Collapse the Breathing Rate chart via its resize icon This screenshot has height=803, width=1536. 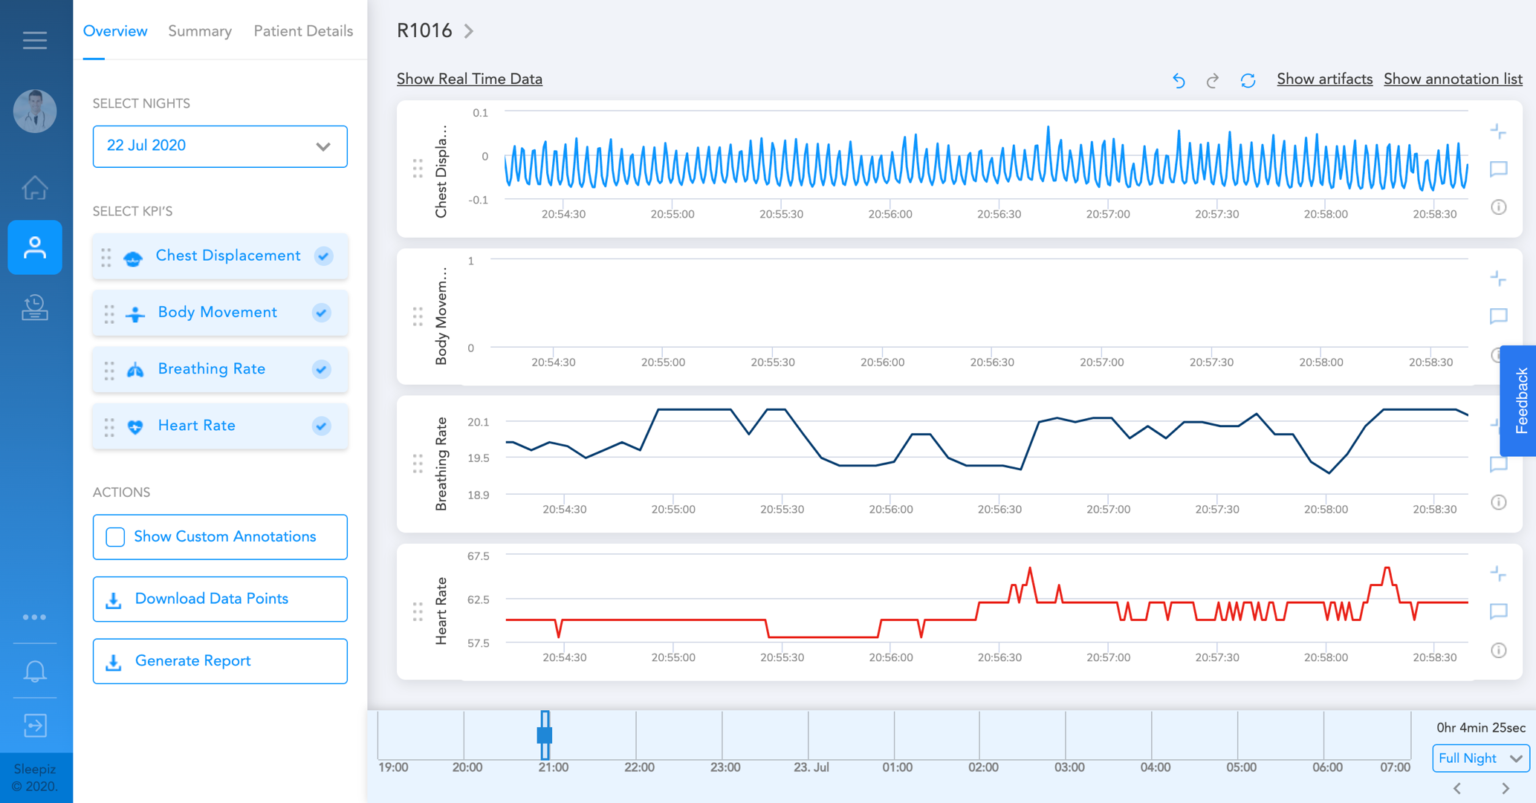click(1497, 424)
